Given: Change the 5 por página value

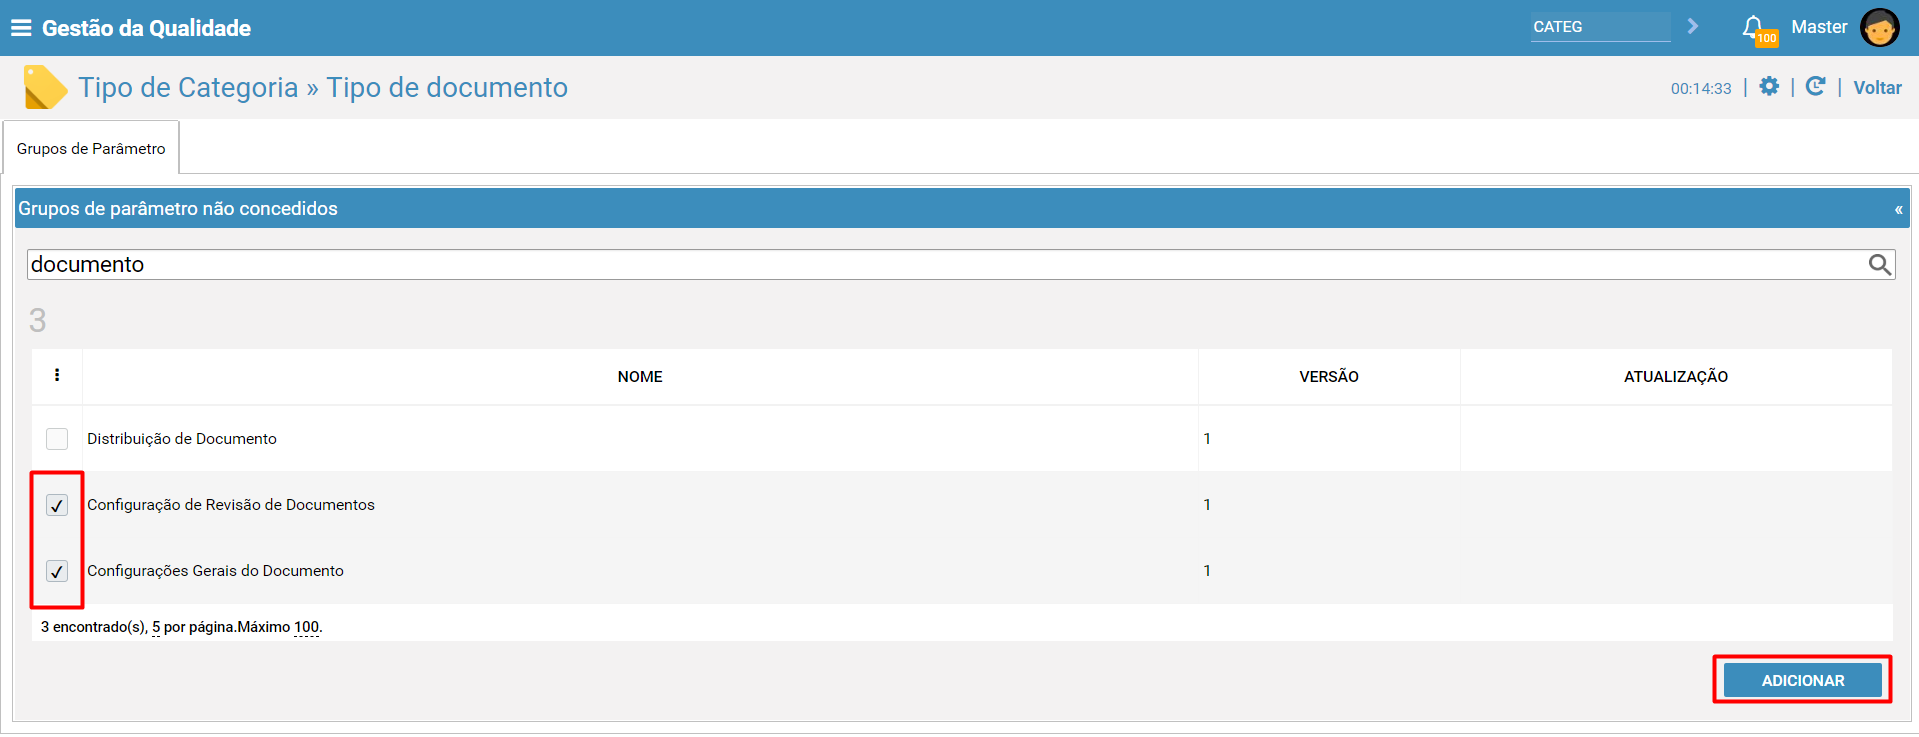Looking at the screenshot, I should click(156, 627).
